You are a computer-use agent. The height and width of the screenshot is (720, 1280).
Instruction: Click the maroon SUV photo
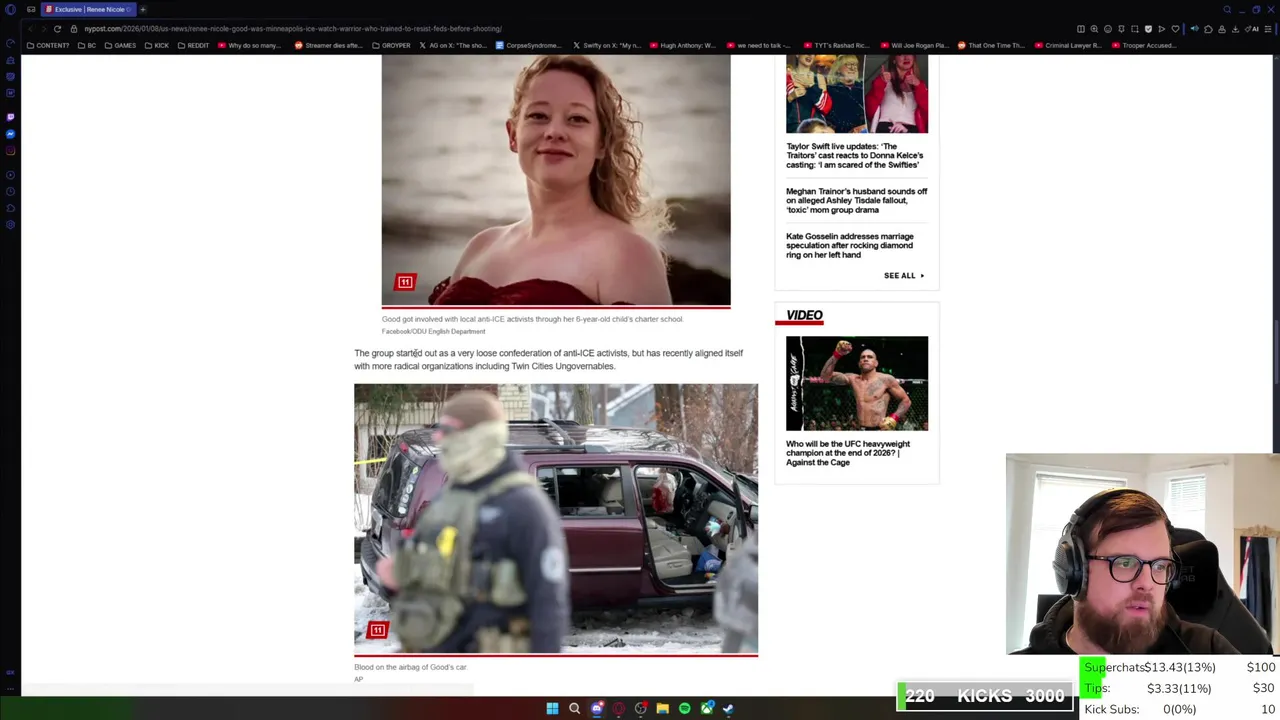coord(556,519)
